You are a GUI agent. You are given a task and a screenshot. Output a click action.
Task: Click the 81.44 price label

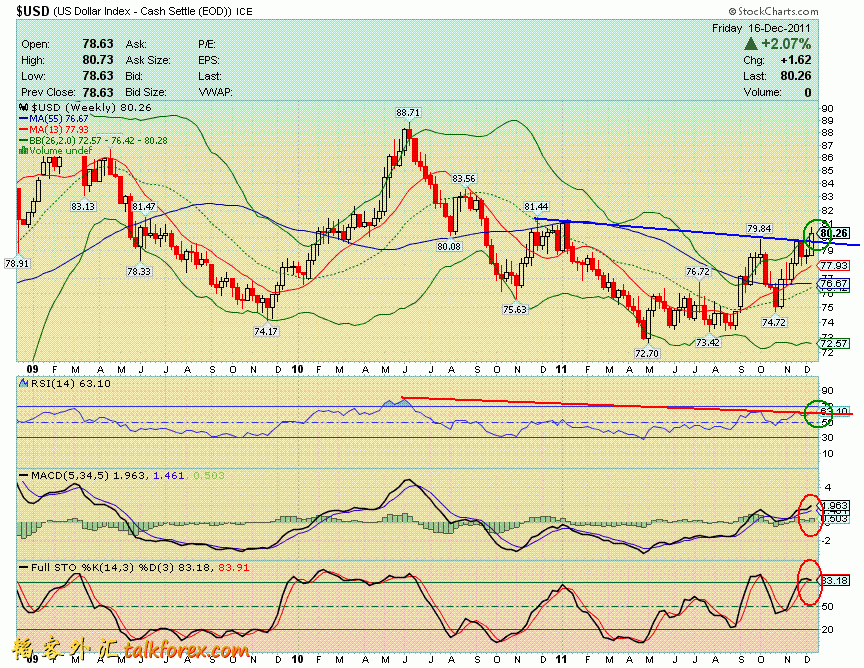pos(536,207)
